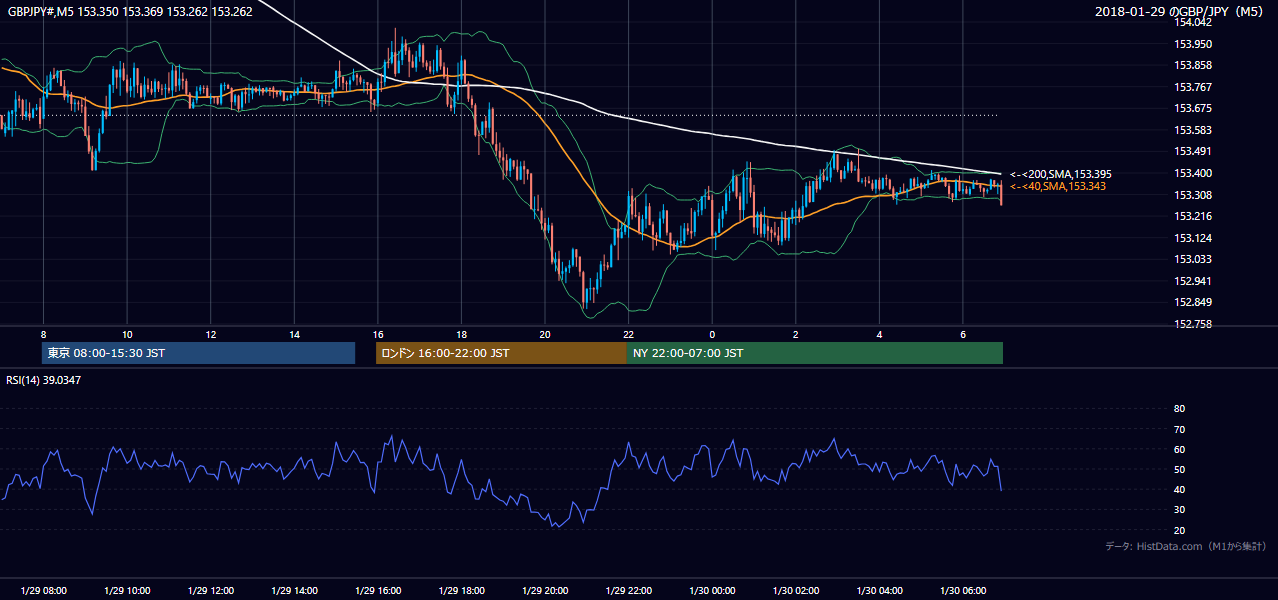Click the 153.308 price axis label
Image resolution: width=1278 pixels, height=600 pixels.
coord(1191,195)
